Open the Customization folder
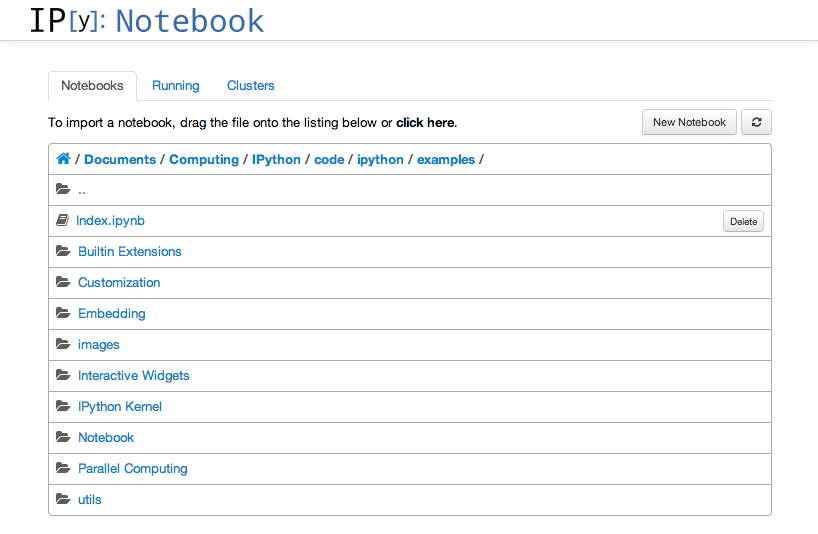This screenshot has width=818, height=534. 119,283
